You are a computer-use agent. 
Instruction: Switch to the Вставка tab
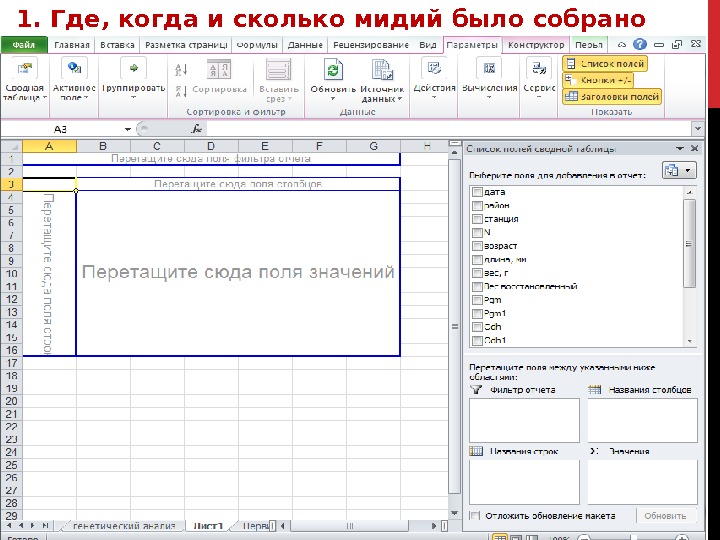117,45
